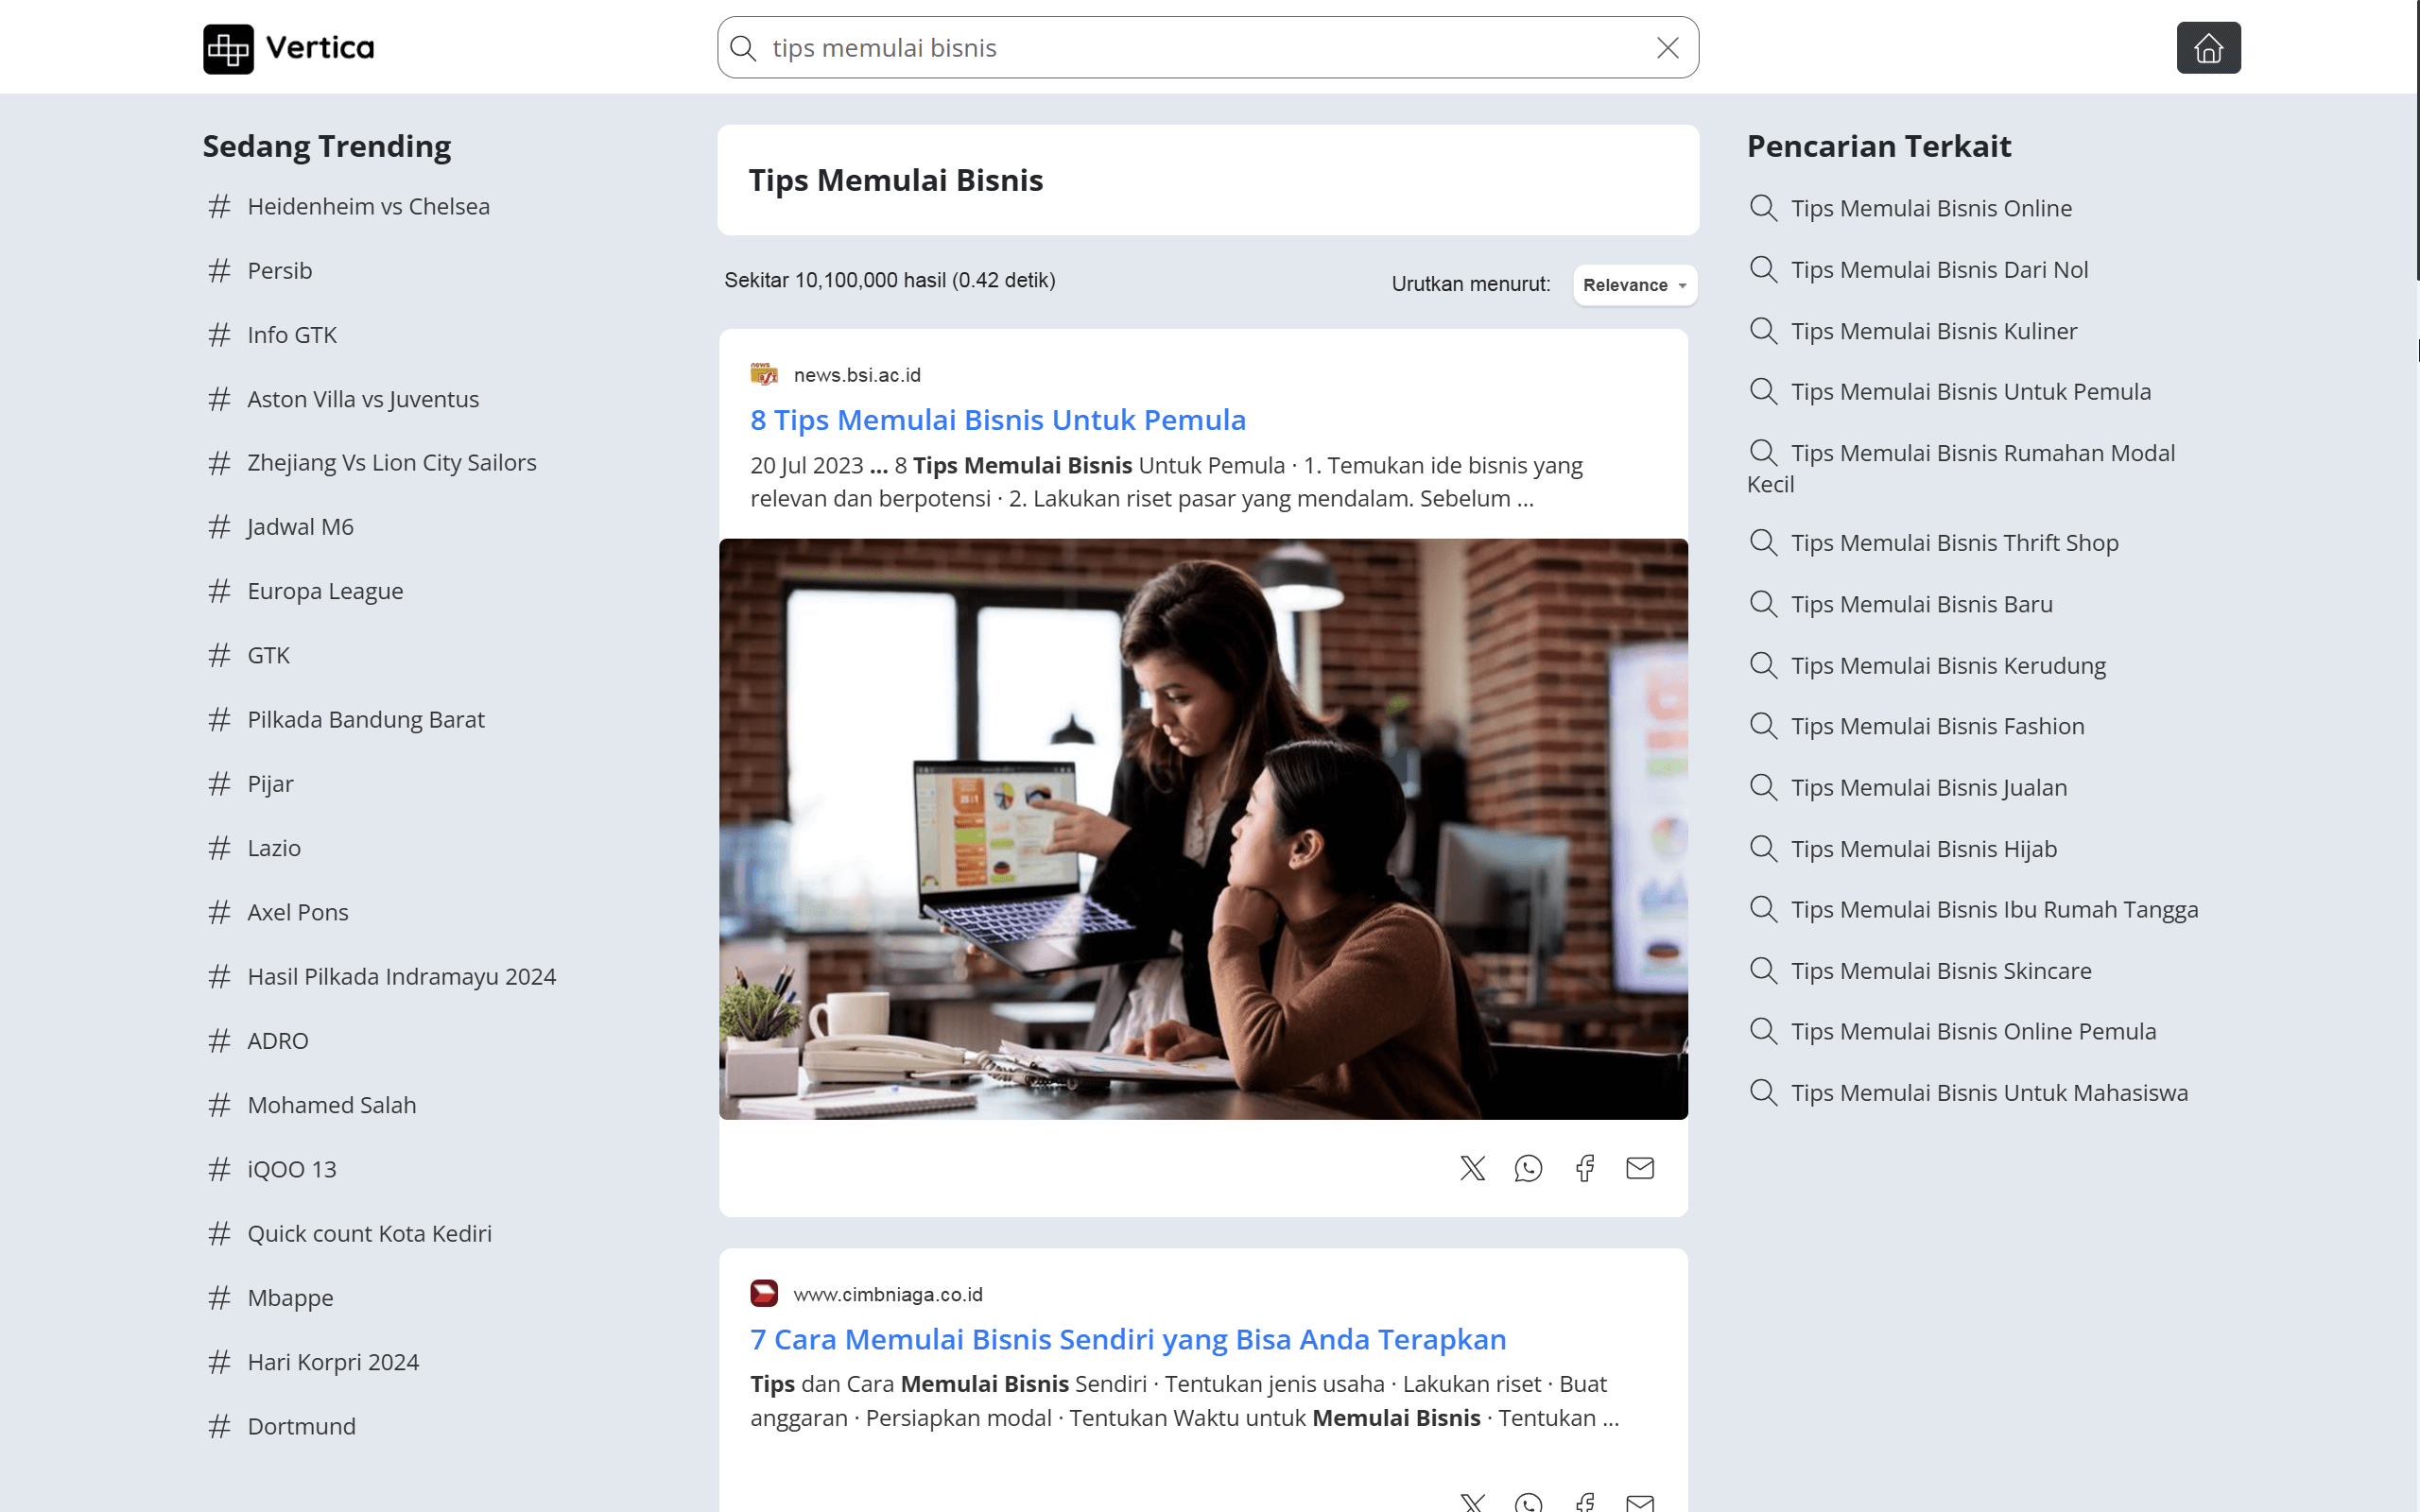The width and height of the screenshot is (2420, 1512).
Task: Select trending topic Mohamed Salah
Action: 331,1105
